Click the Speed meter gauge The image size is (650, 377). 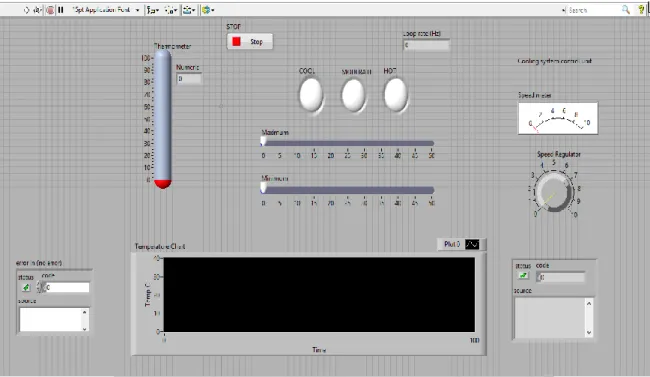click(558, 118)
